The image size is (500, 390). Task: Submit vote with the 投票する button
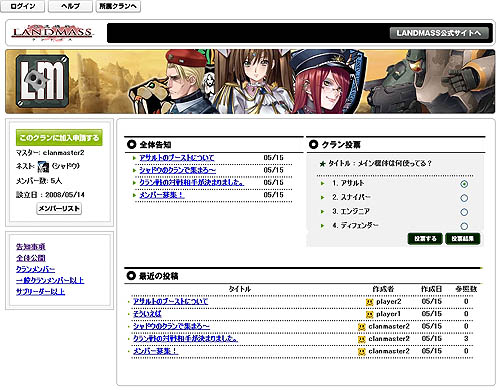(x=425, y=239)
